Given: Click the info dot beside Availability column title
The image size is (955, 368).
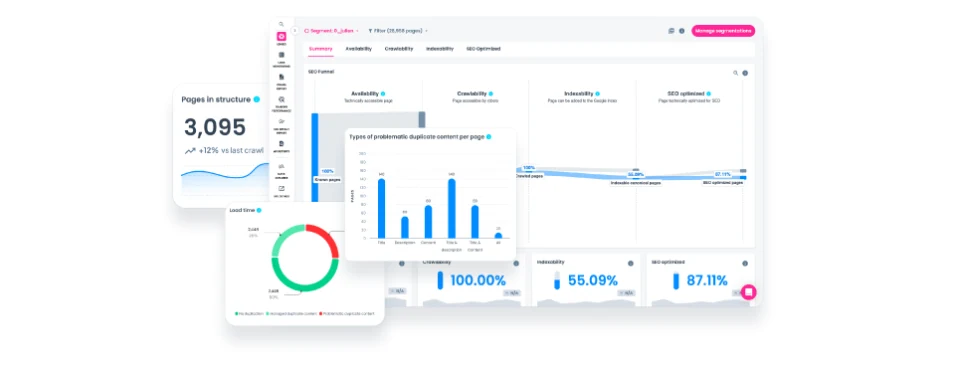Looking at the screenshot, I should pyautogui.click(x=382, y=94).
